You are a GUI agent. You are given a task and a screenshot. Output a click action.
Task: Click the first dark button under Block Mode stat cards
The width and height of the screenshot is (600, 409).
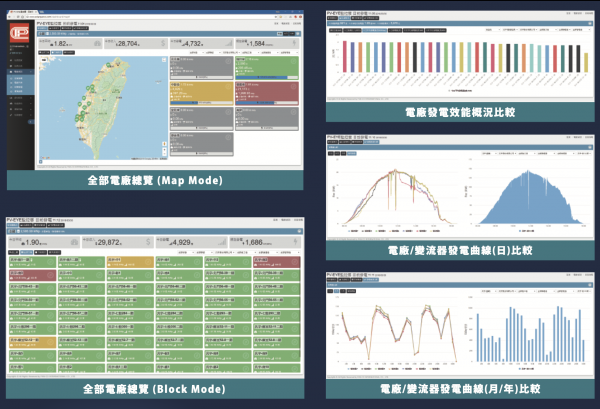pyautogui.click(x=14, y=252)
